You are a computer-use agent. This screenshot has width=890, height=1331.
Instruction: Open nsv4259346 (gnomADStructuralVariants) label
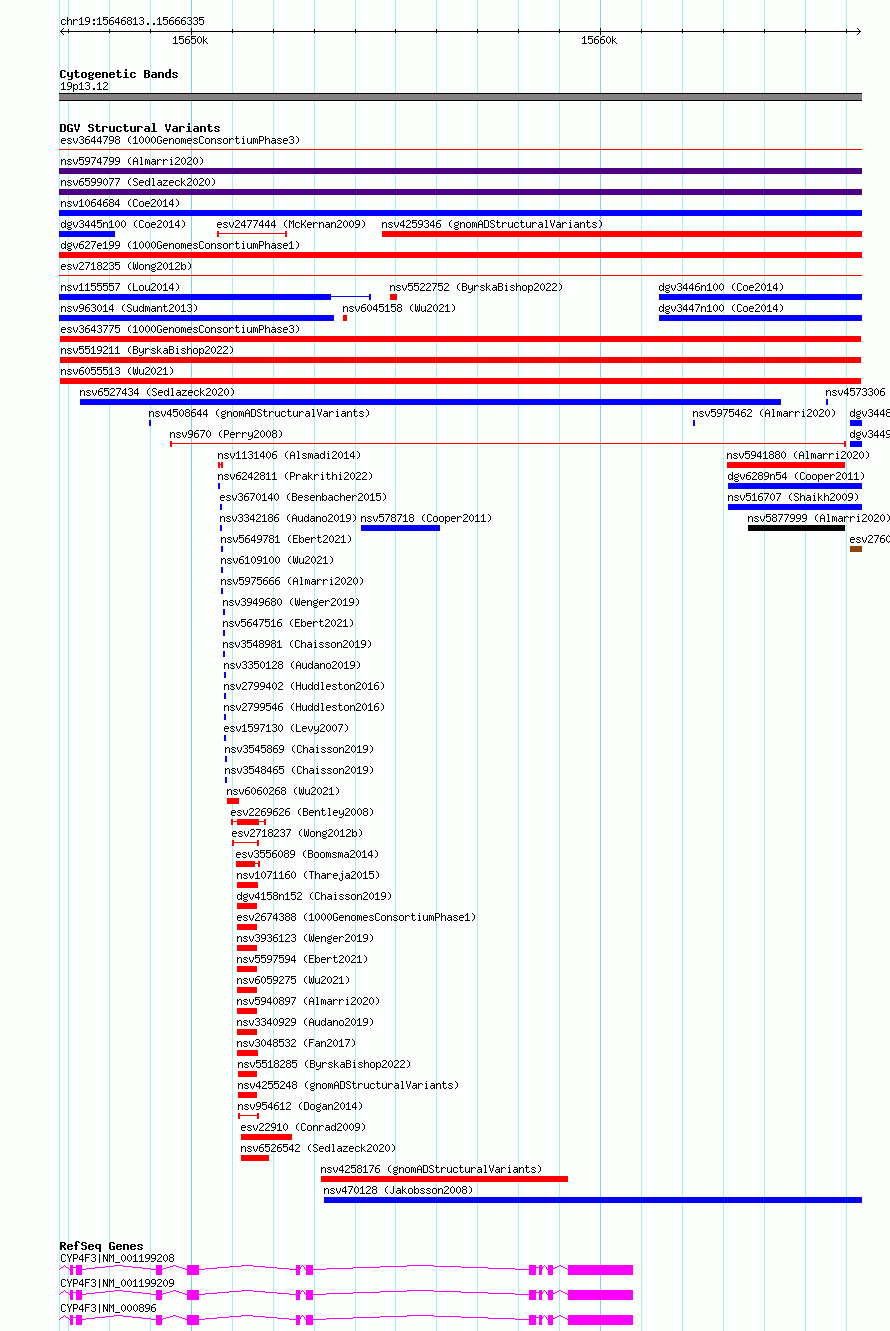tap(492, 224)
